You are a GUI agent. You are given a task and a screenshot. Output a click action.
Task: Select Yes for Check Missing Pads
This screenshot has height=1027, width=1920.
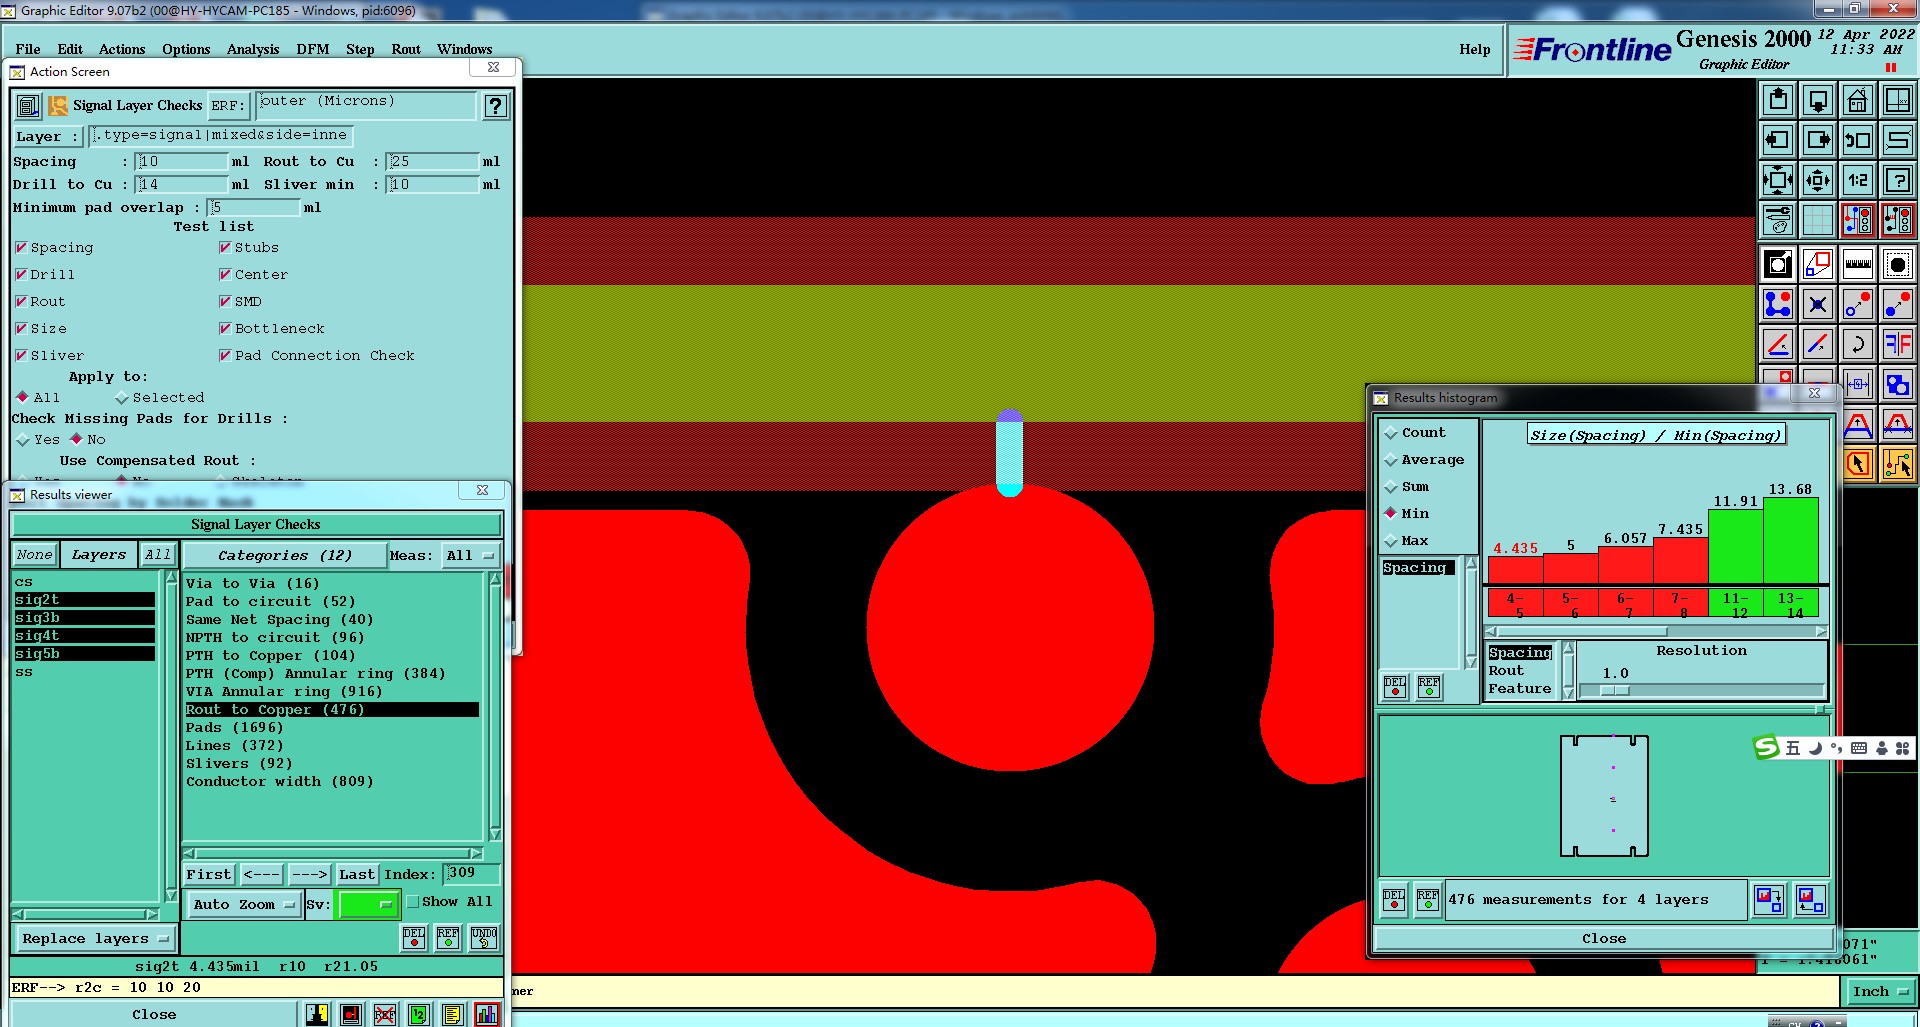pos(23,439)
